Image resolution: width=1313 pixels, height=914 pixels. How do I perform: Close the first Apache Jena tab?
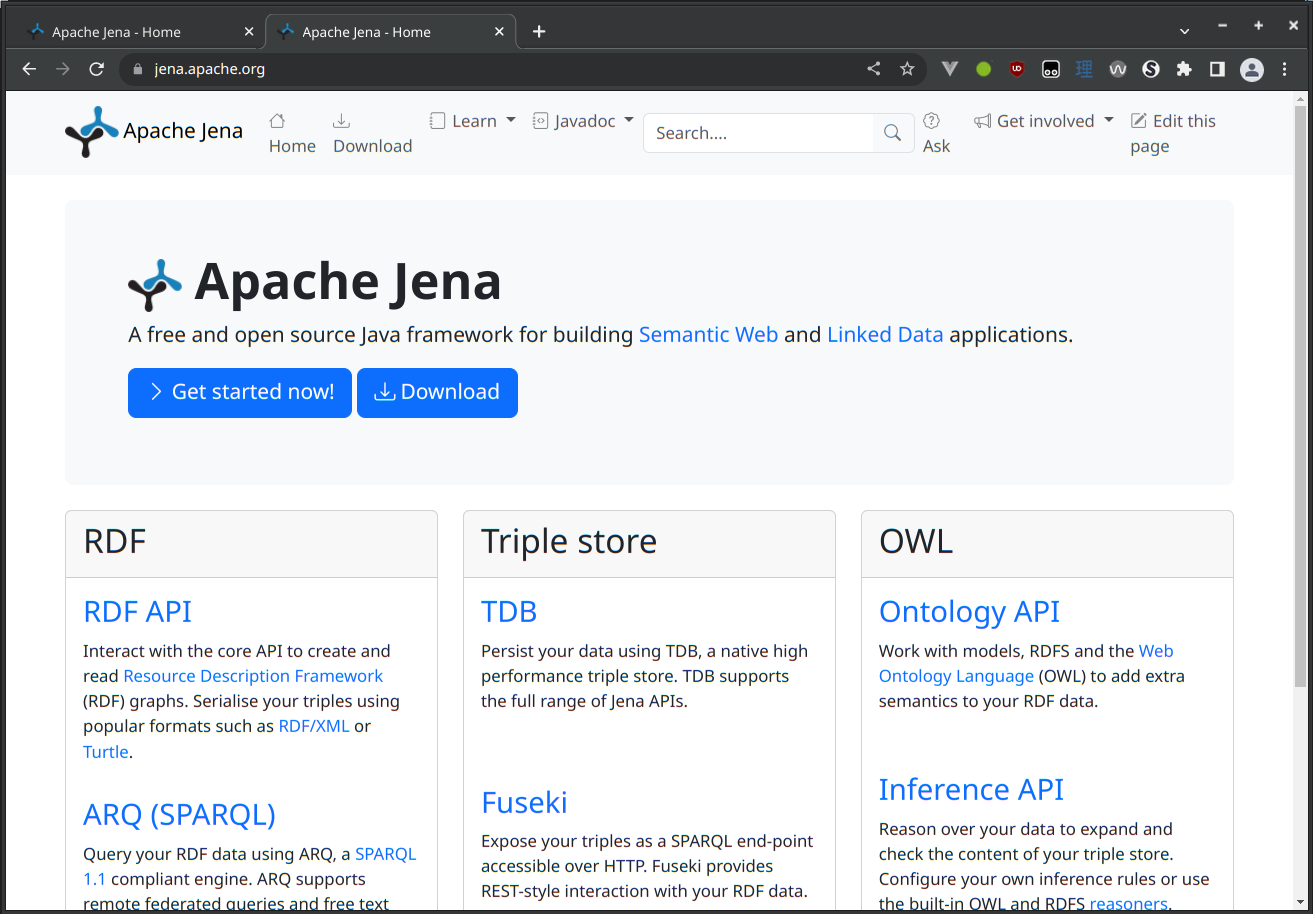[x=249, y=32]
